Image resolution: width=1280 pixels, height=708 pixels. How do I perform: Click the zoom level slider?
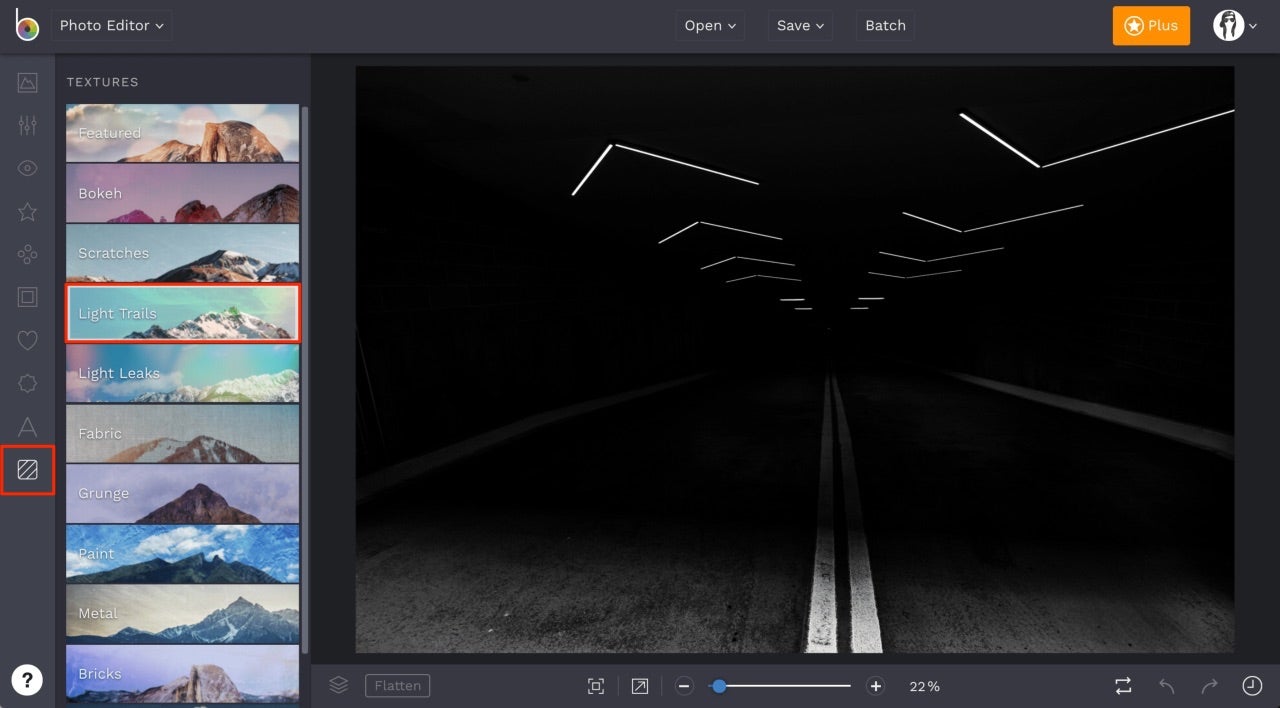(x=719, y=686)
